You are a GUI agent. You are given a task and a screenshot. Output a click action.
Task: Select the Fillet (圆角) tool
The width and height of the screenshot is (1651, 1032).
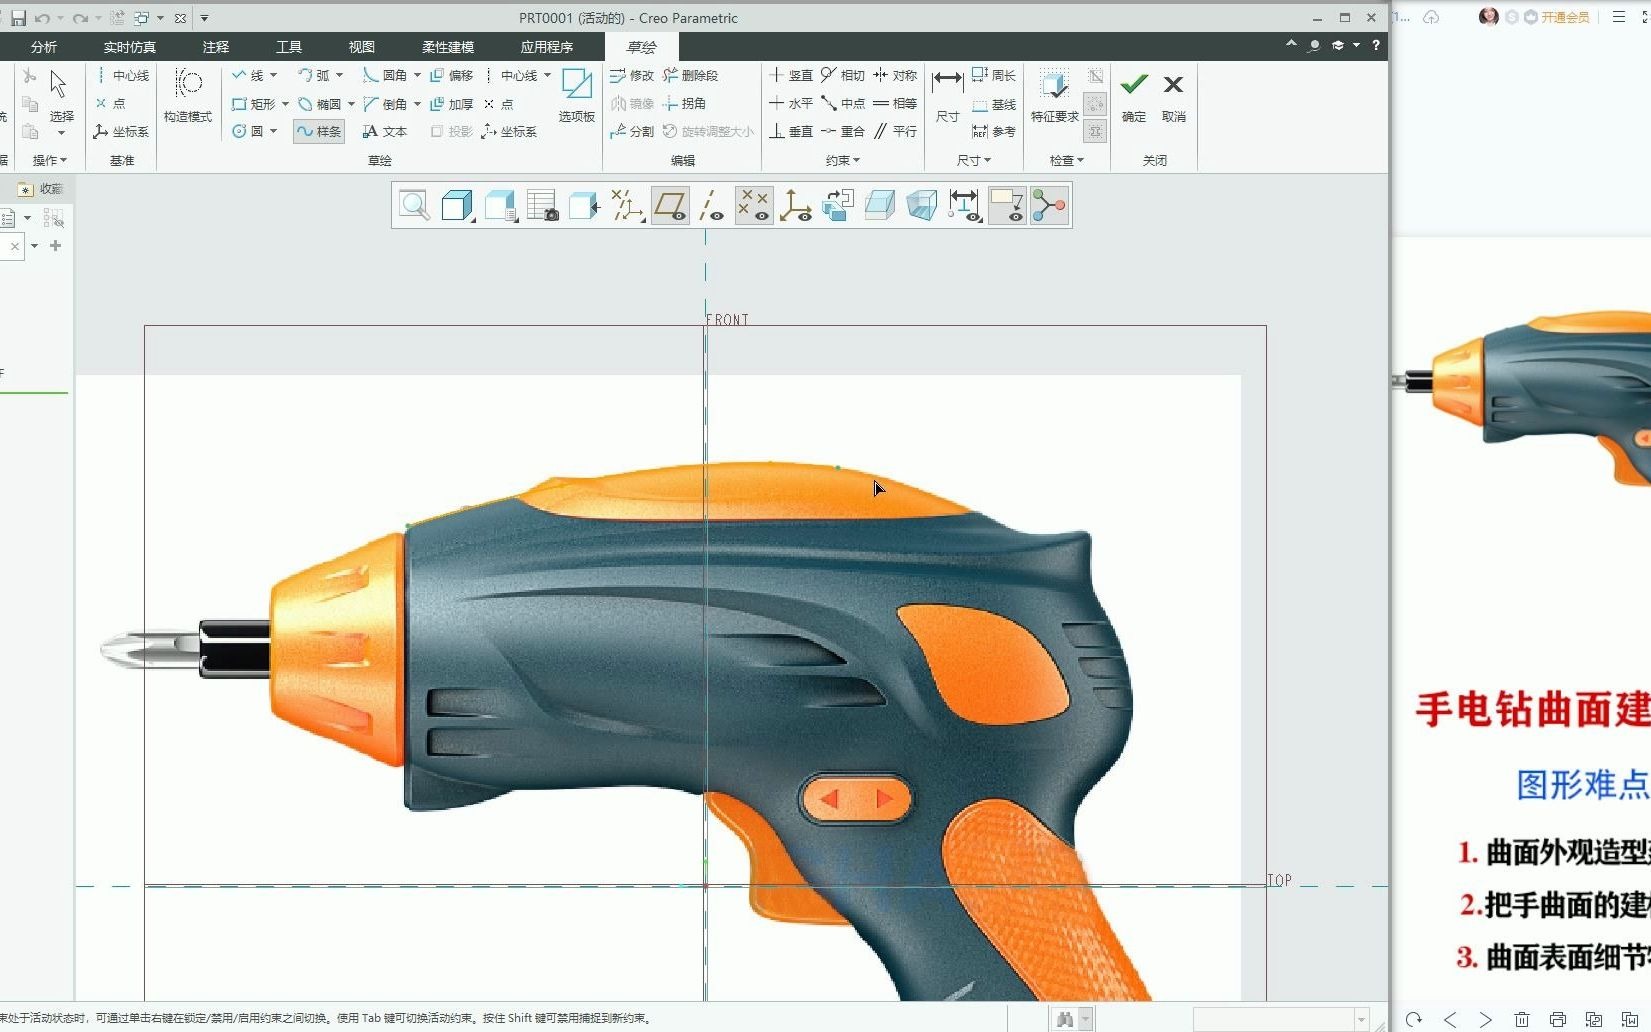(385, 75)
